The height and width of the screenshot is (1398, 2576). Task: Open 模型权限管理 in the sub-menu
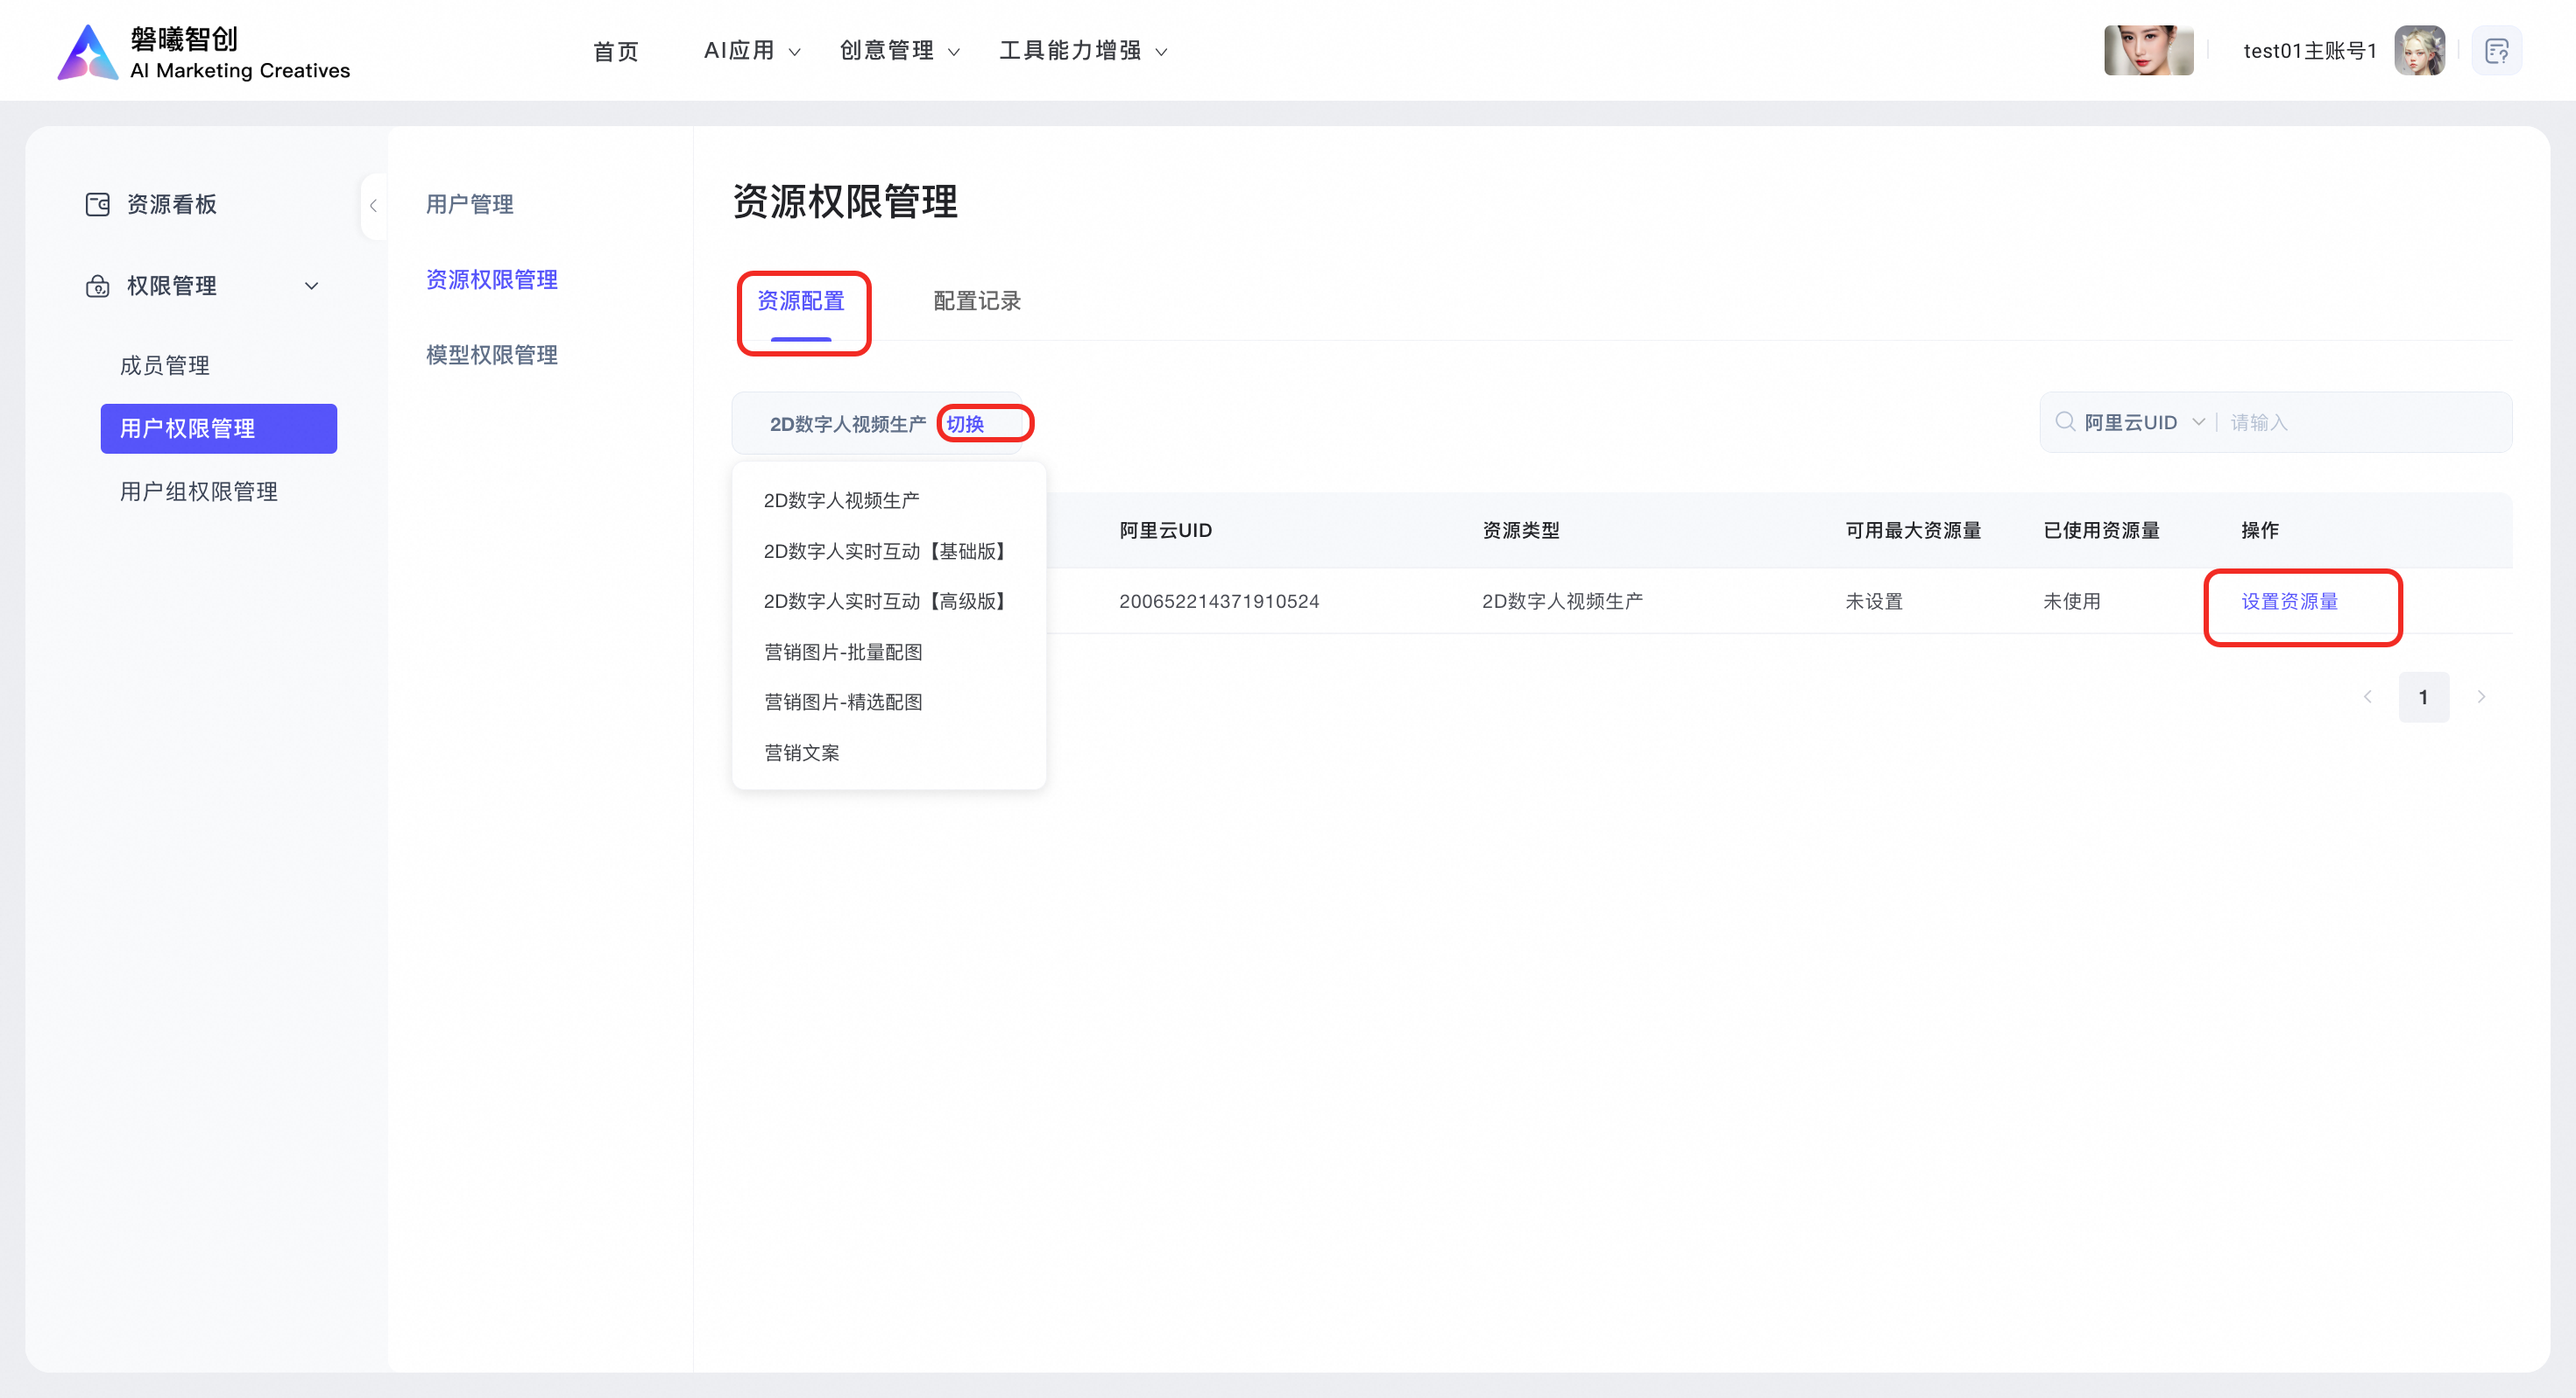tap(492, 355)
